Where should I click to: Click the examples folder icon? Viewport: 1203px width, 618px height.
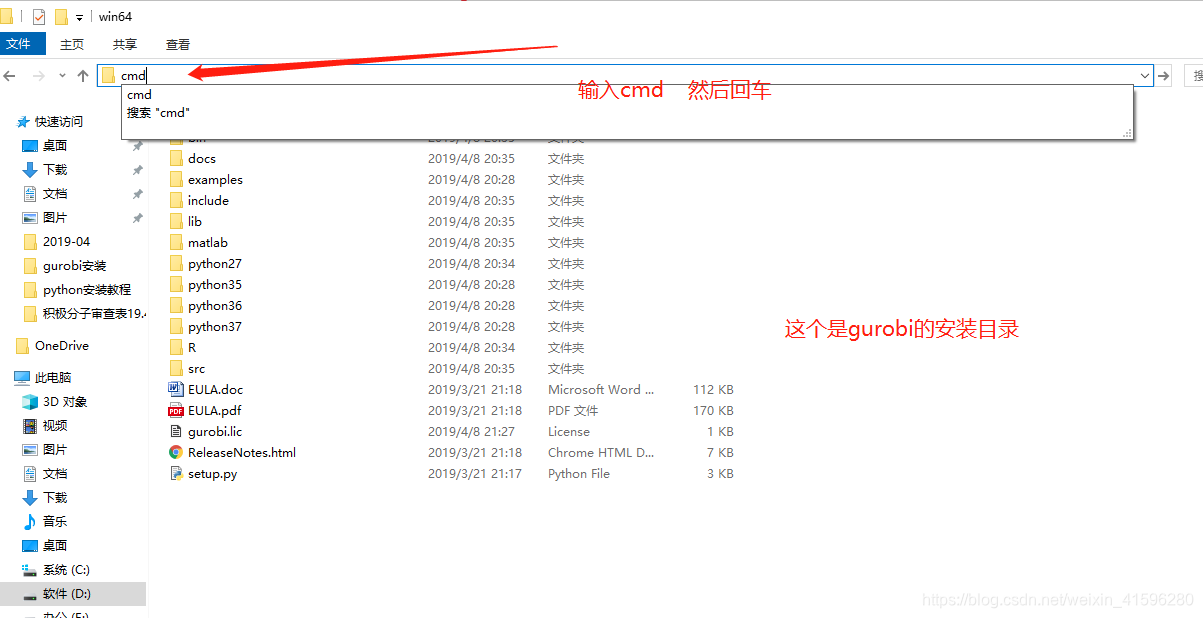coord(176,180)
